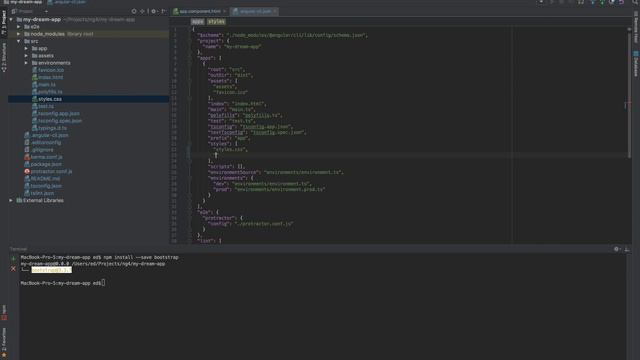Screen dimensions: 640x360
Task: Open Project panel settings gear
Action: tap(153, 11)
